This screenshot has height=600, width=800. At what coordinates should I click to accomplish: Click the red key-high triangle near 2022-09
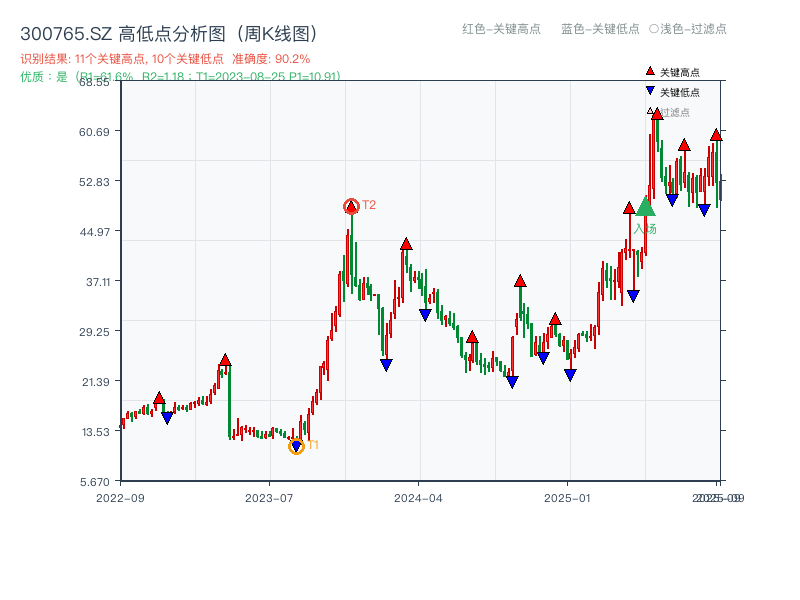click(x=157, y=397)
